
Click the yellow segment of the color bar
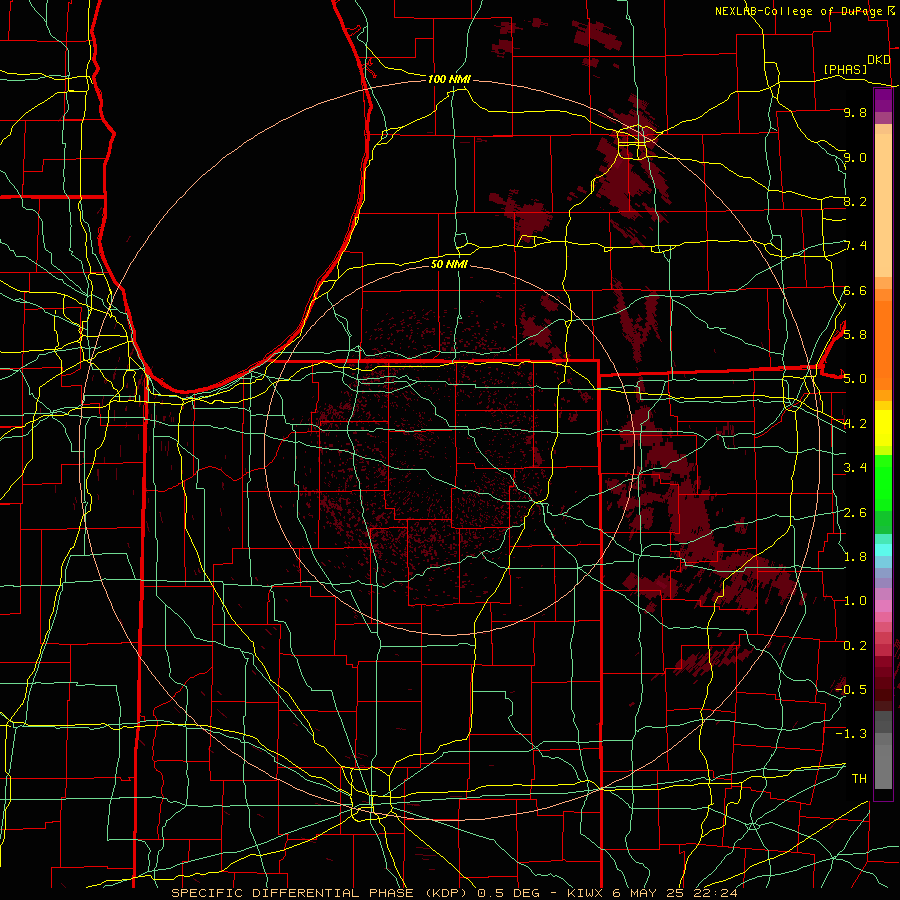pos(883,428)
